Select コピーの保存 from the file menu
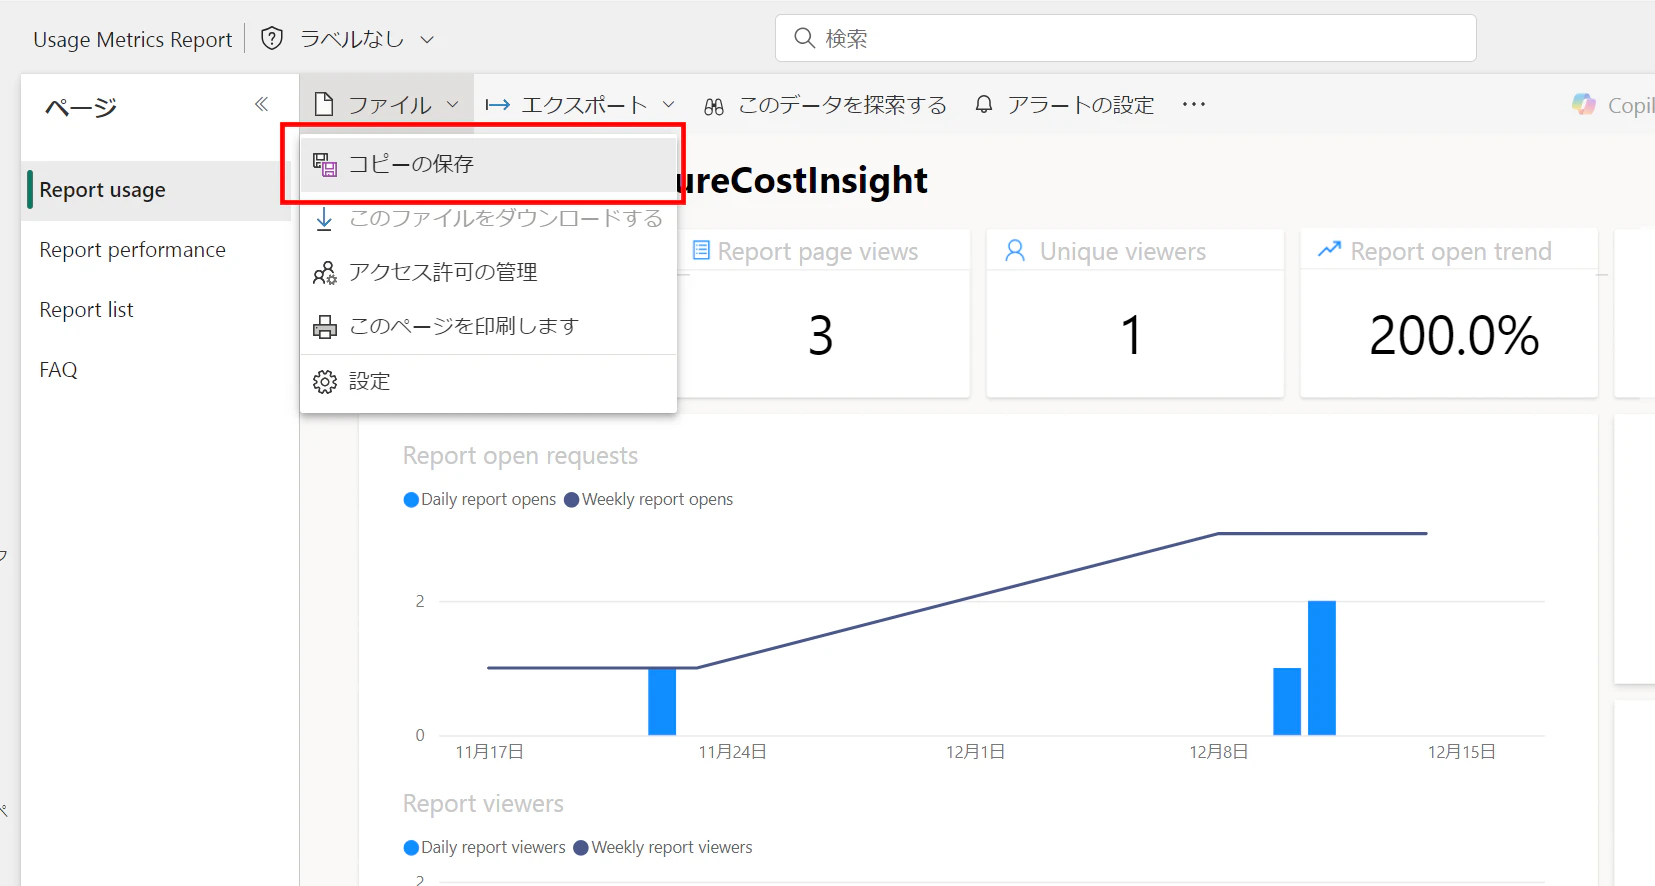Viewport: 1655px width, 886px height. (x=489, y=164)
